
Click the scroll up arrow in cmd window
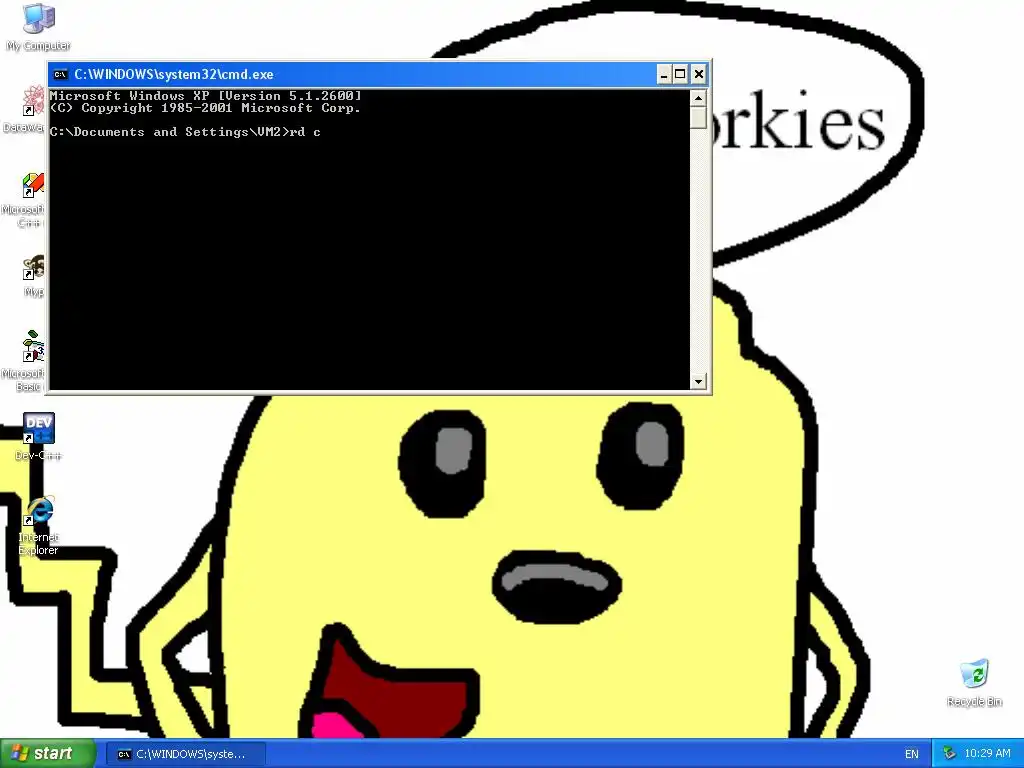pyautogui.click(x=698, y=99)
